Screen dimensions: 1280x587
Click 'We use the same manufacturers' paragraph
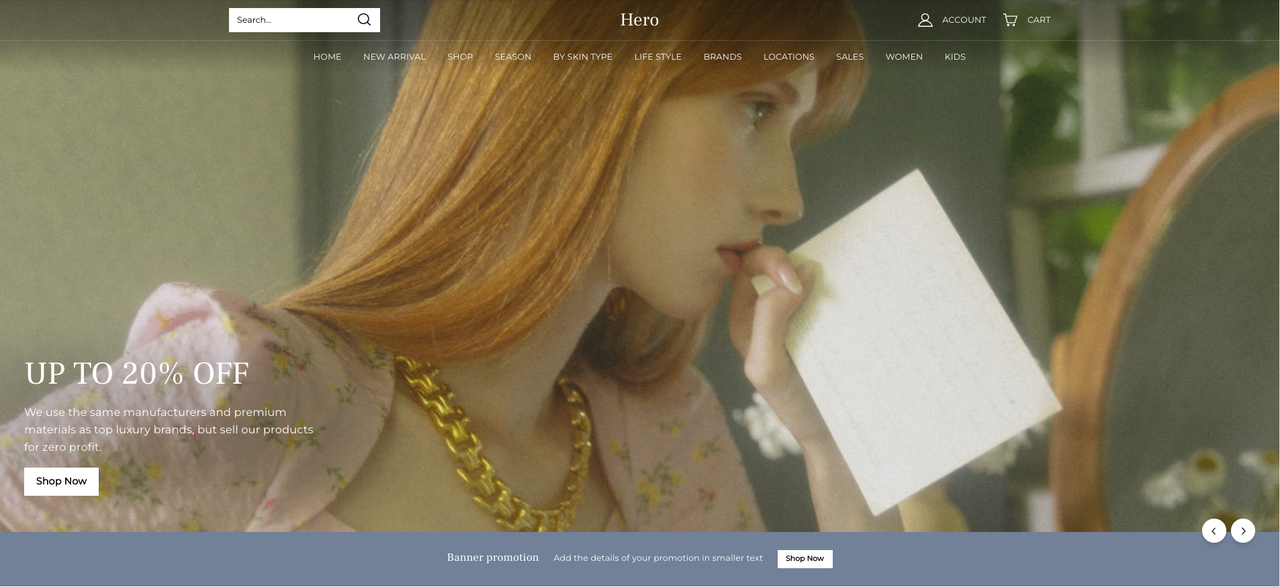coord(169,430)
